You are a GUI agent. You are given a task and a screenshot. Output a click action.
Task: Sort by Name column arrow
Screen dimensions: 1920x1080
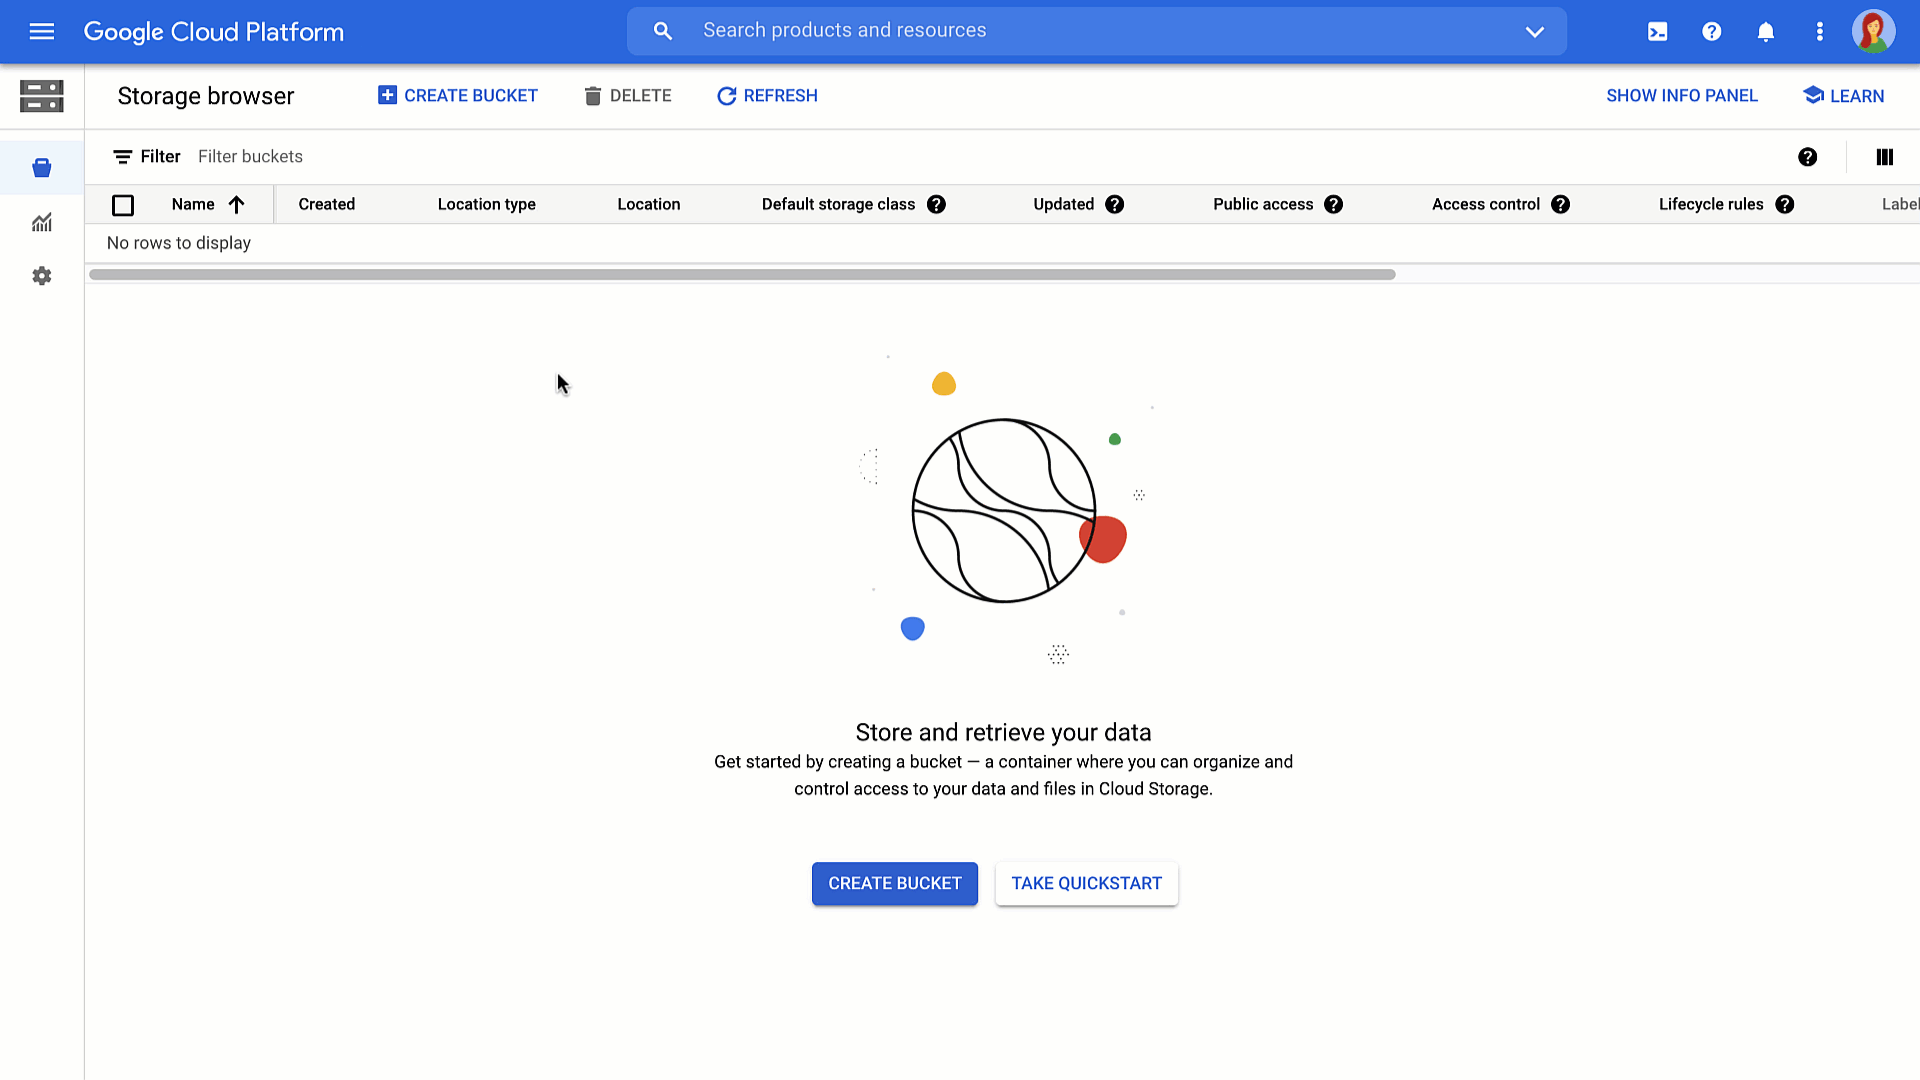[236, 204]
